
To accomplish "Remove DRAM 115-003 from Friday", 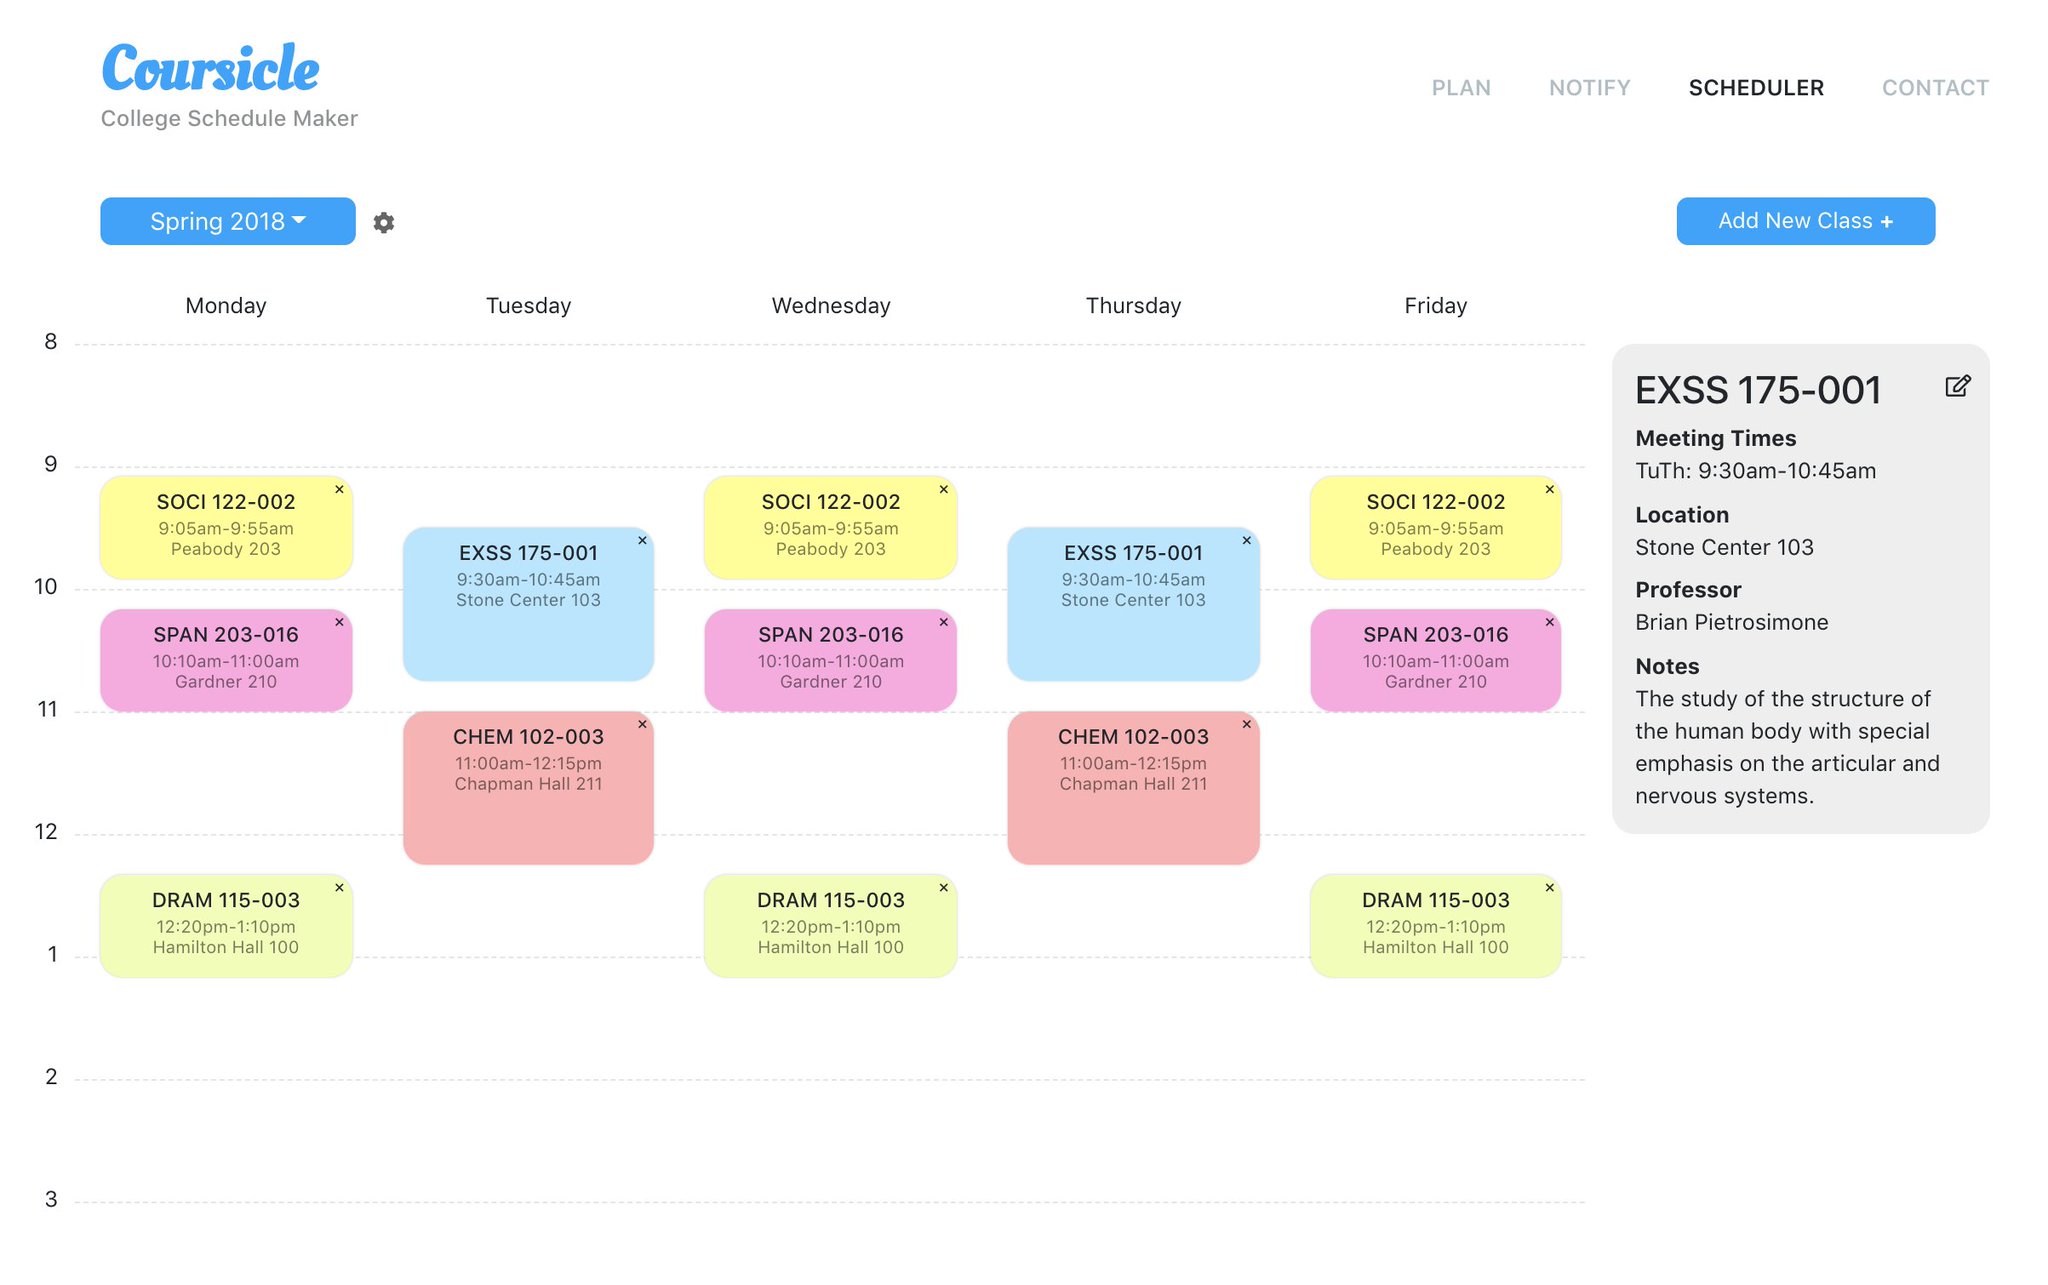I will [1549, 887].
